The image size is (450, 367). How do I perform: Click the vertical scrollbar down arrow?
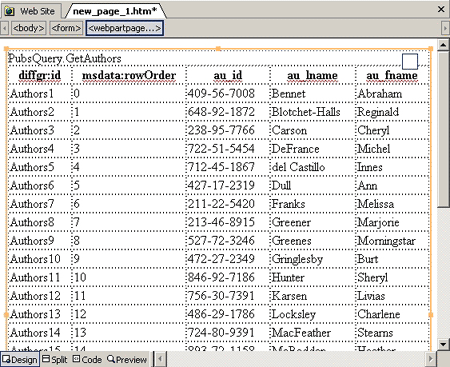(443, 344)
